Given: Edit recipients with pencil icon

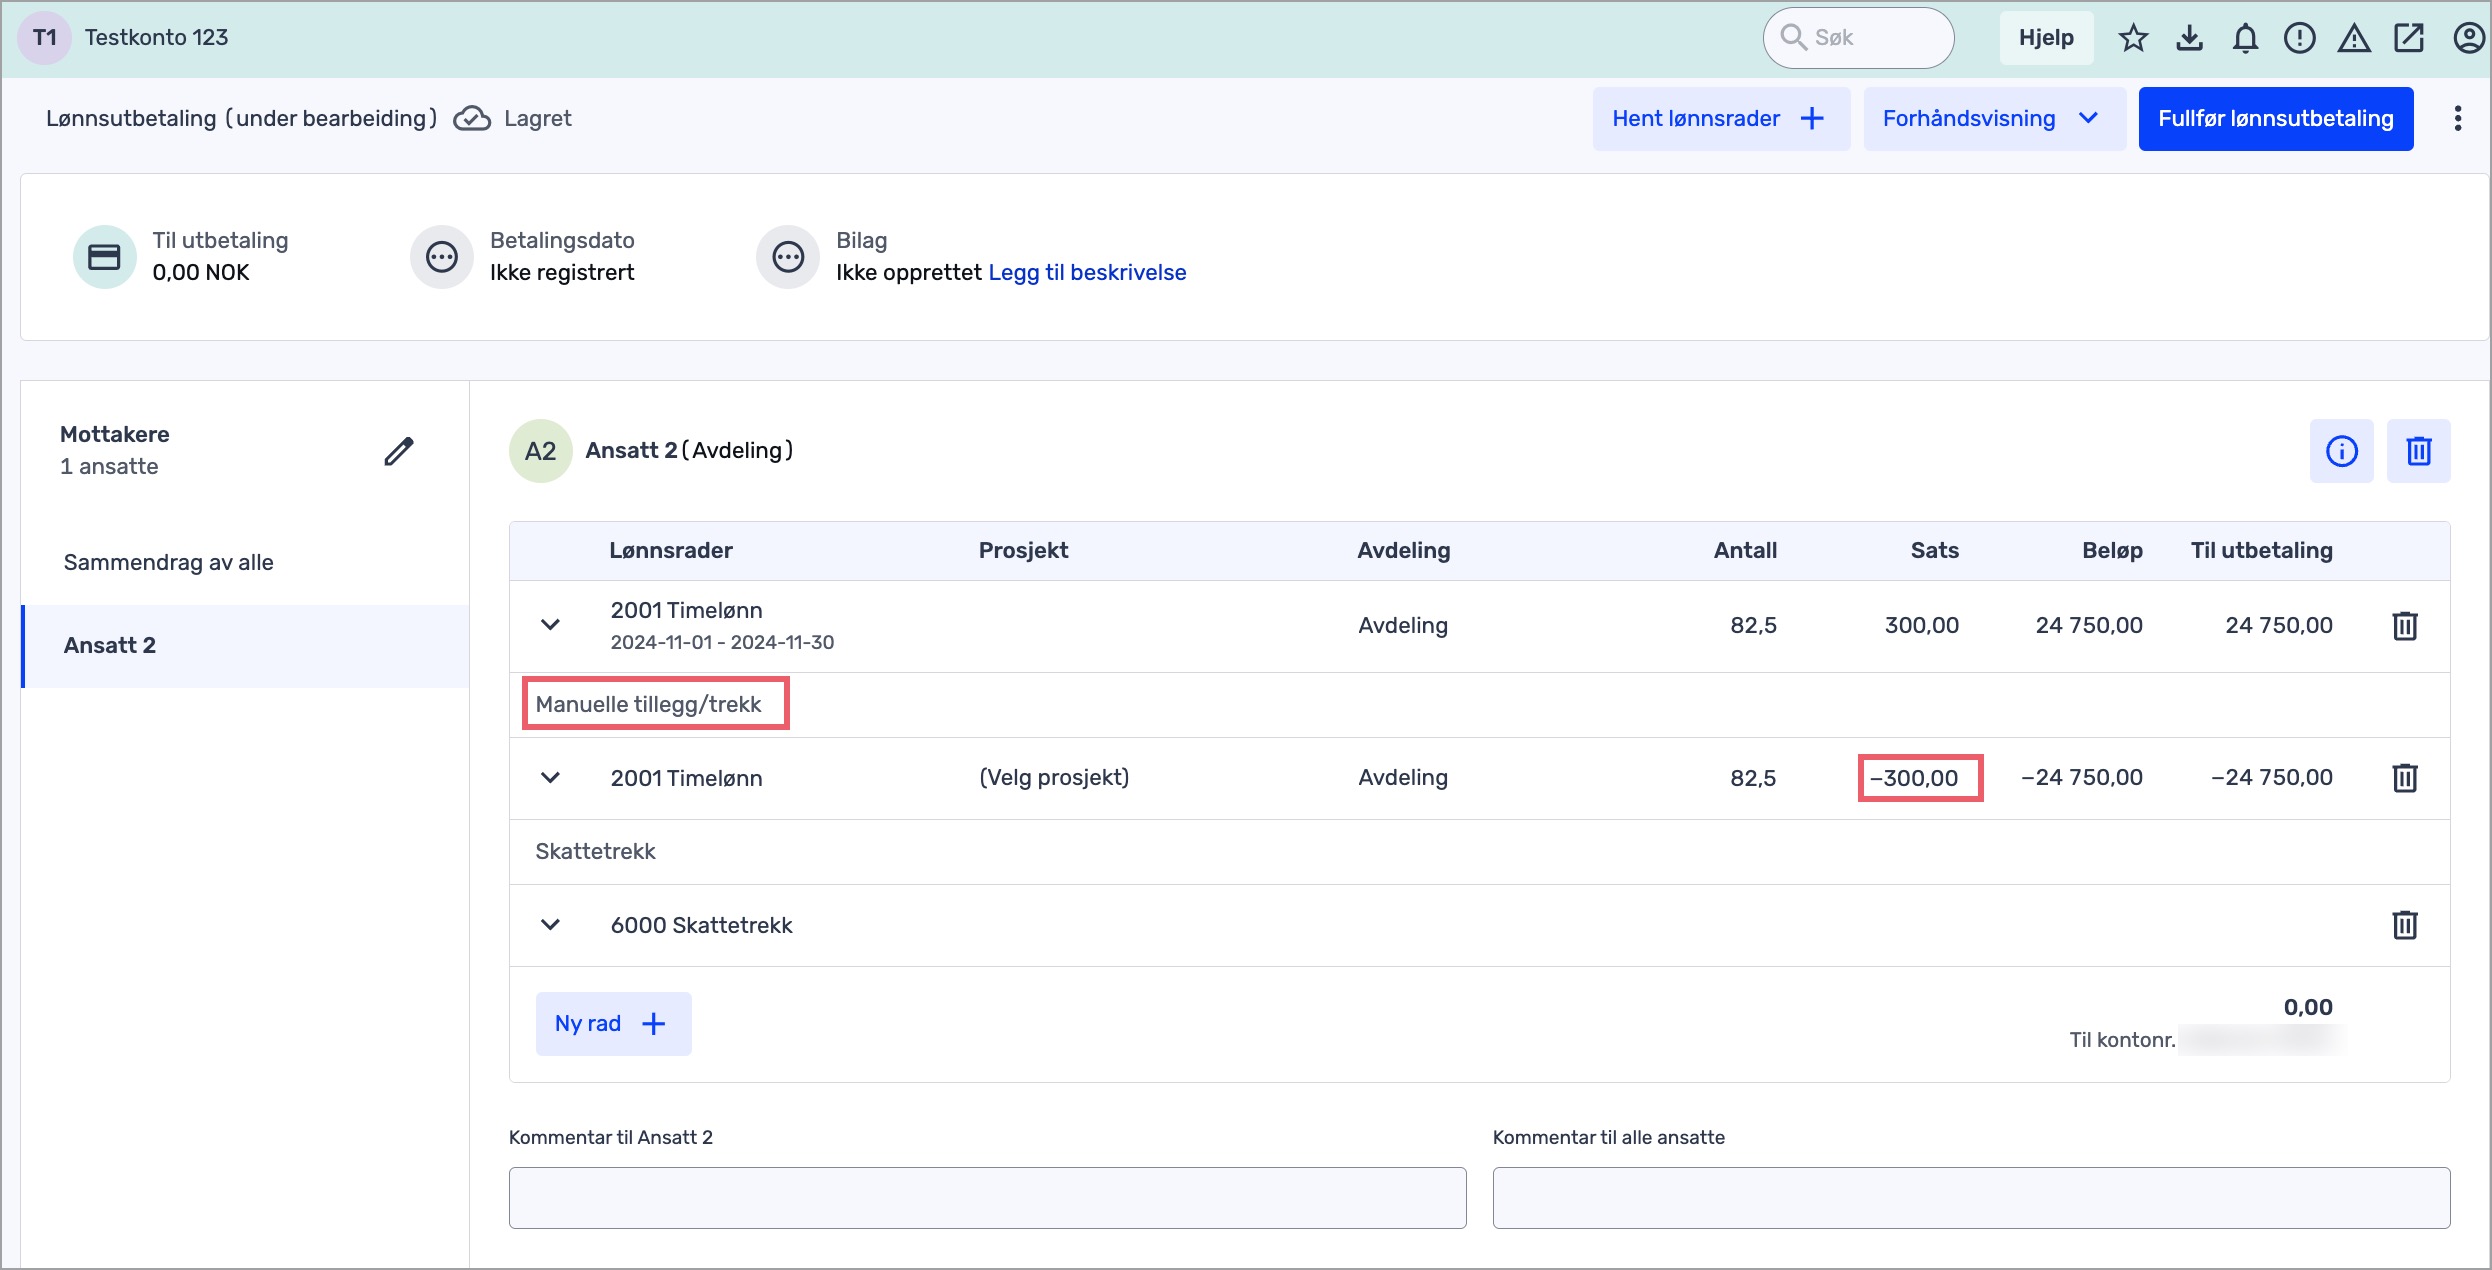Looking at the screenshot, I should click(398, 451).
